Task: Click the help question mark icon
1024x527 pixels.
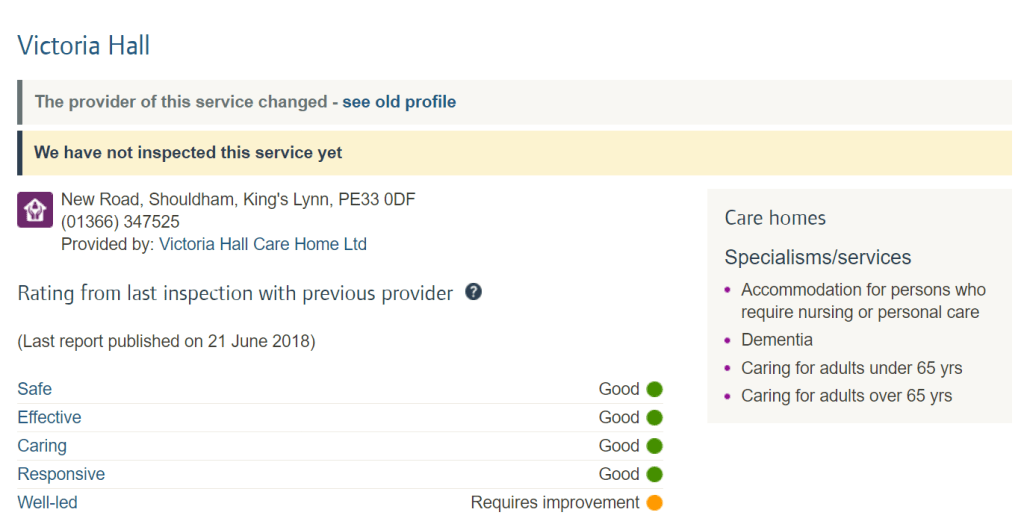Action: 474,292
